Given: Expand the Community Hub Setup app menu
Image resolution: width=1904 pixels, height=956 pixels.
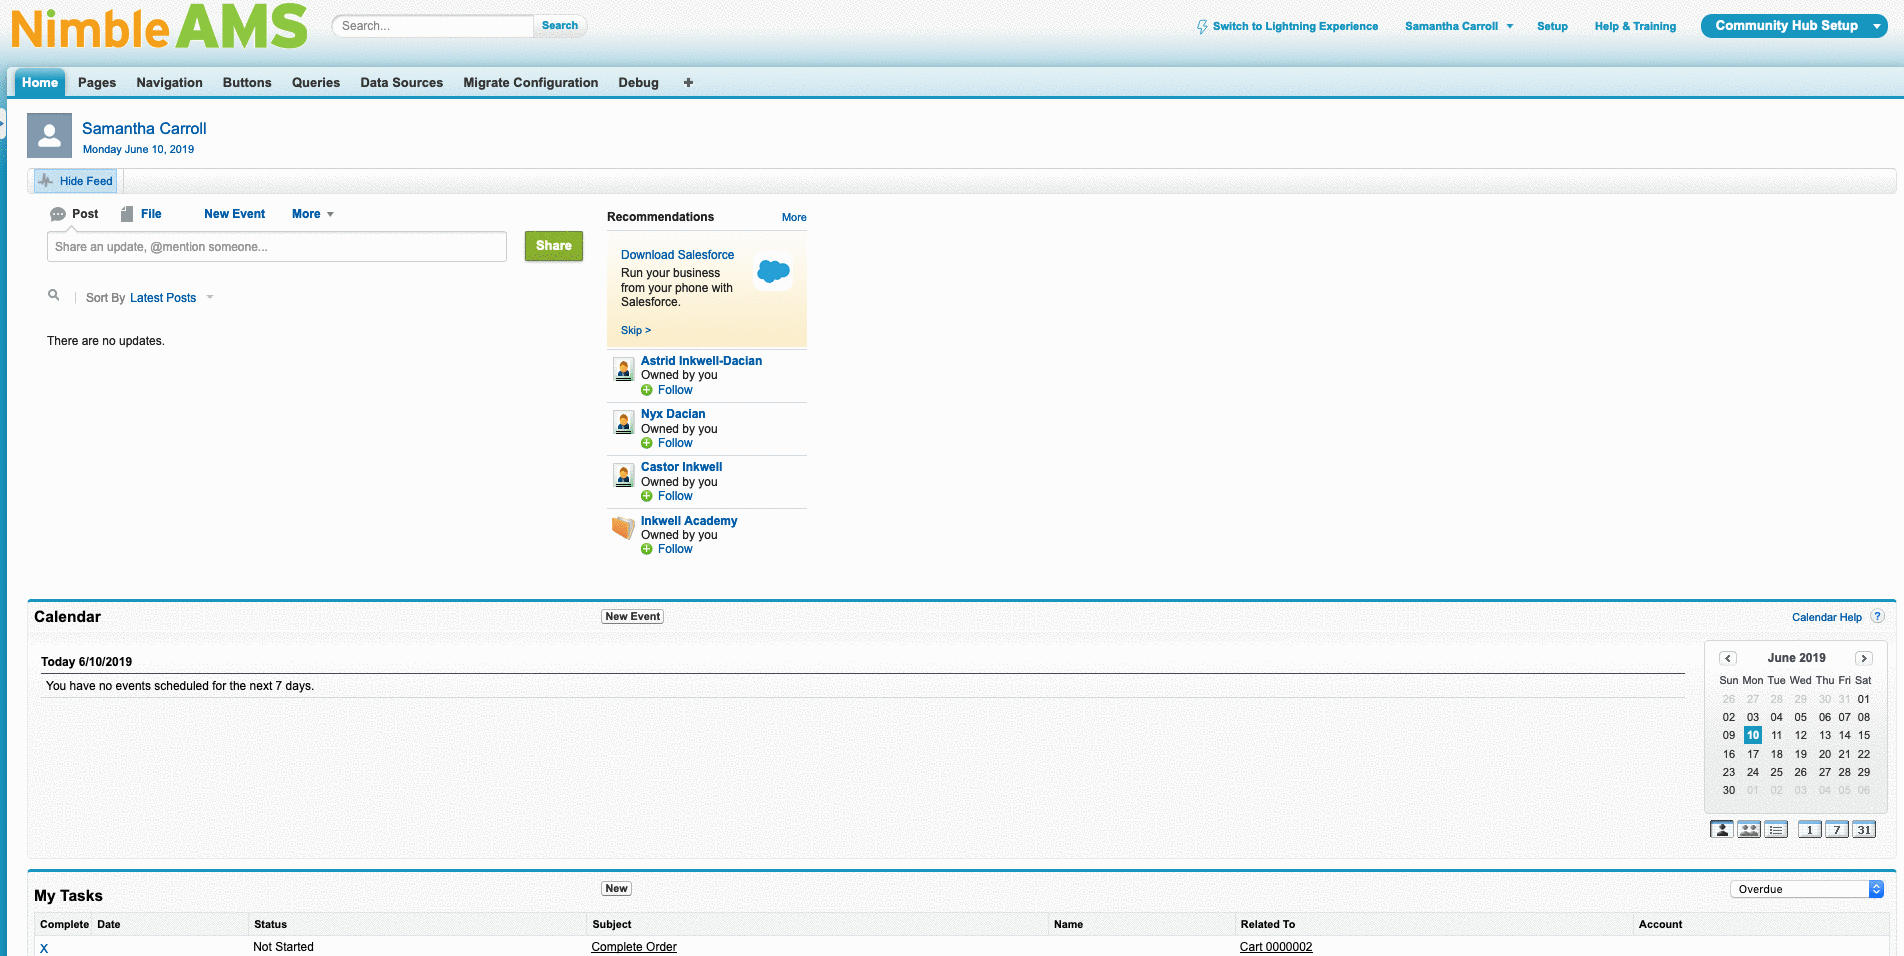Looking at the screenshot, I should (1875, 26).
